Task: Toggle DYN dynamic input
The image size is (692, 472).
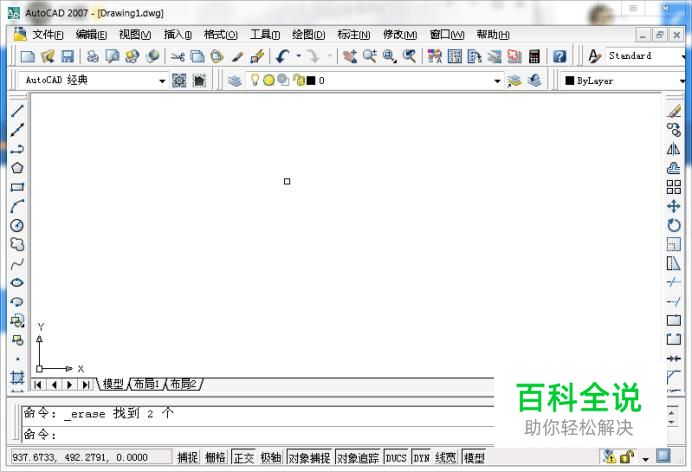Action: pyautogui.click(x=421, y=457)
